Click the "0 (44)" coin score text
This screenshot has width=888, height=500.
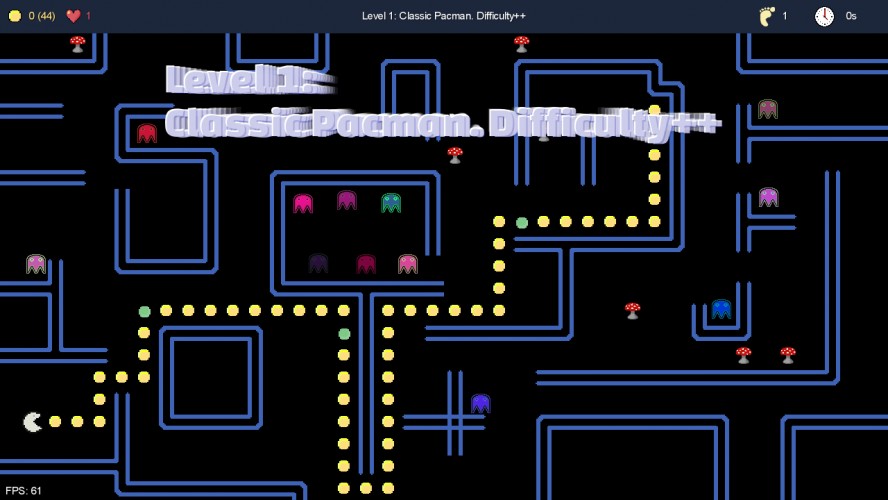point(42,16)
